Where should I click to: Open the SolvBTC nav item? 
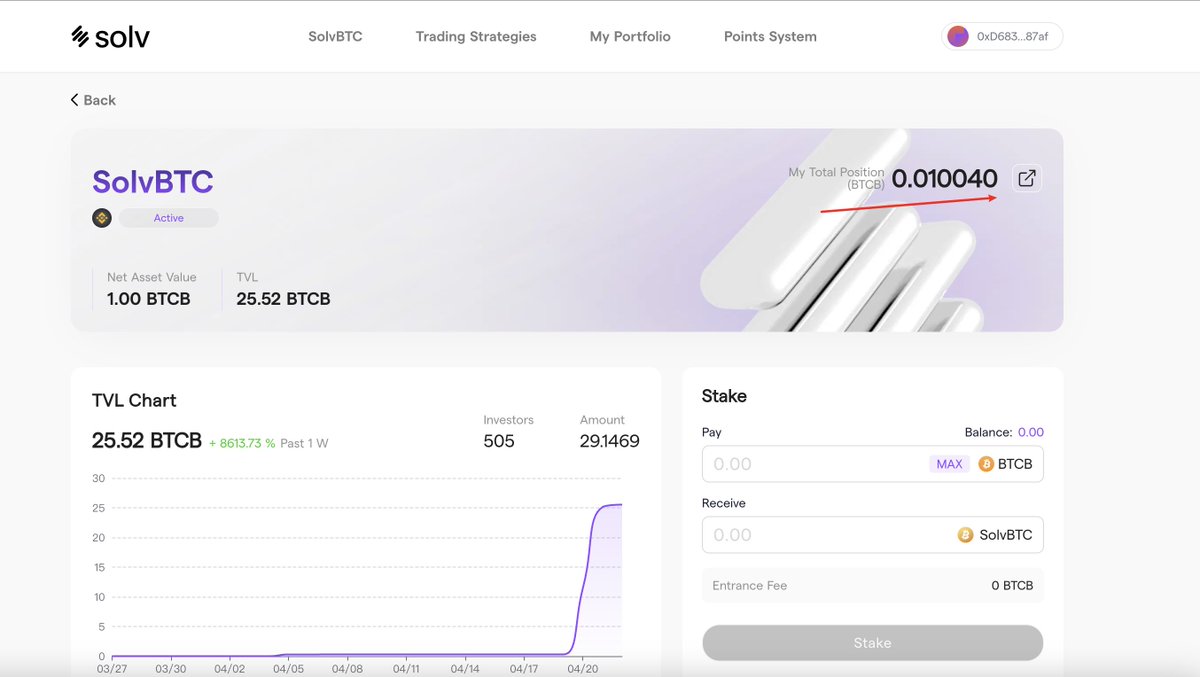[x=335, y=37]
